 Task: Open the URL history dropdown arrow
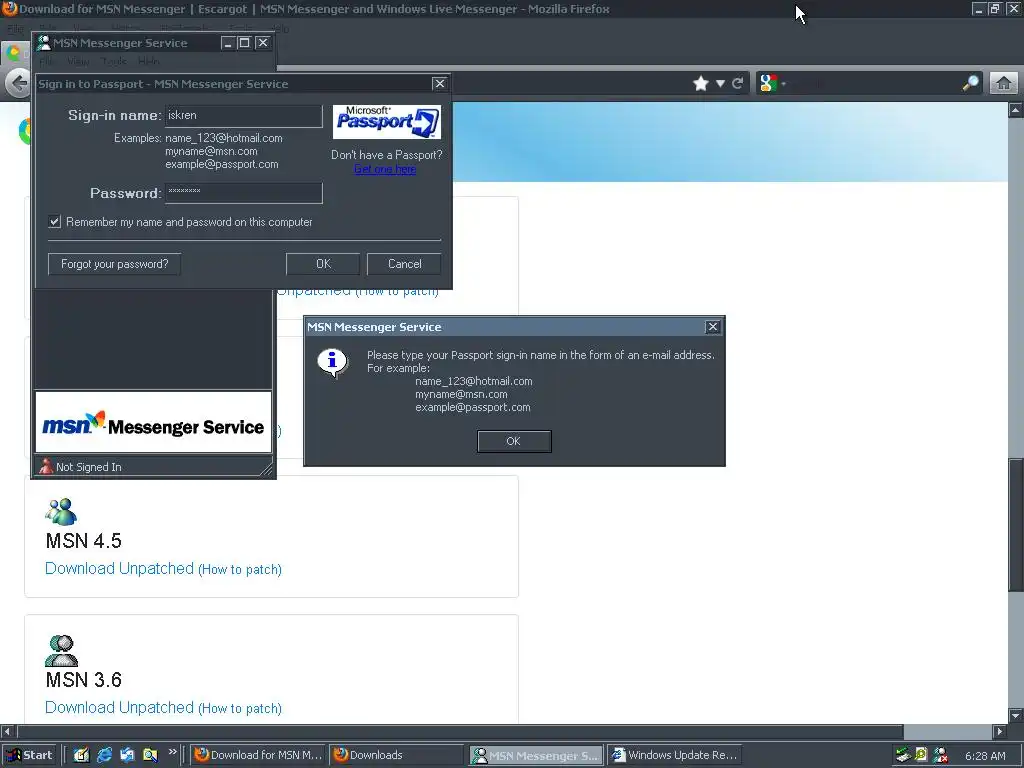coord(720,84)
